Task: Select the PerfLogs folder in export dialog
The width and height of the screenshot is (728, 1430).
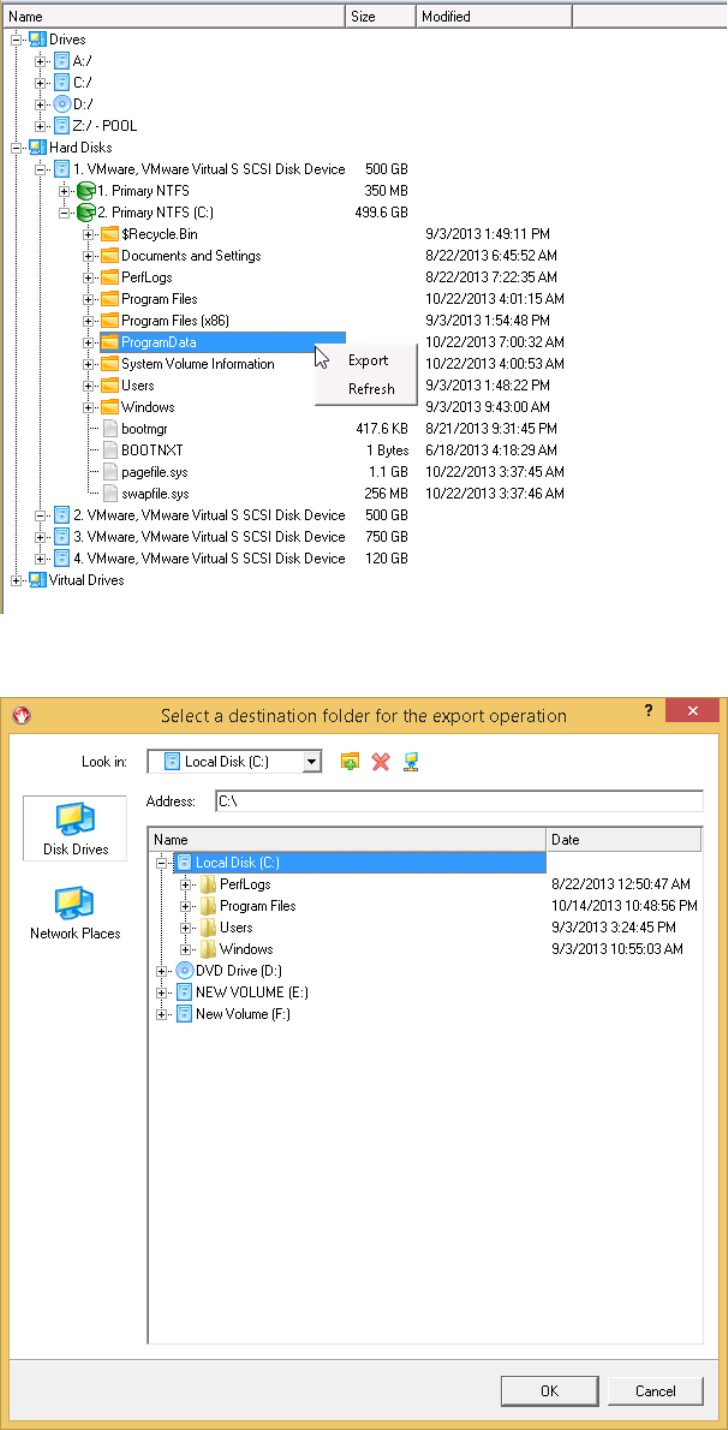Action: click(x=245, y=884)
